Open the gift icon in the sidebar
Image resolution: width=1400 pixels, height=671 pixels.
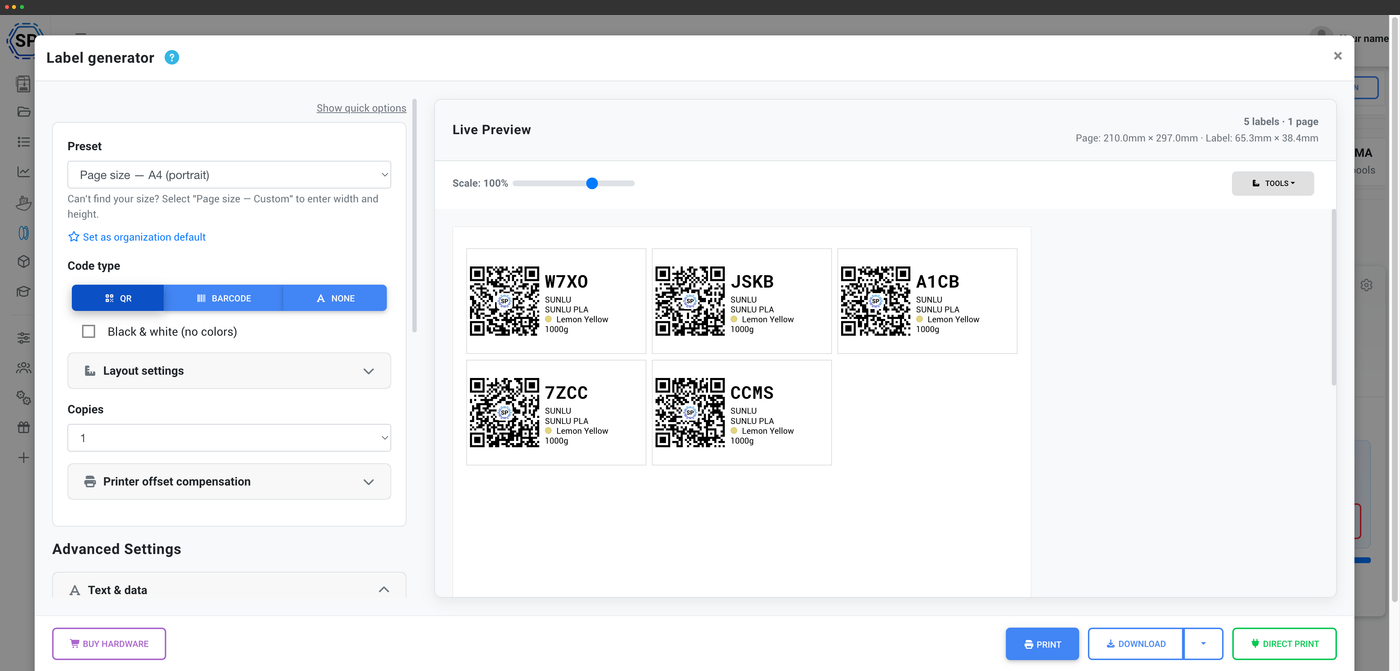tap(24, 427)
